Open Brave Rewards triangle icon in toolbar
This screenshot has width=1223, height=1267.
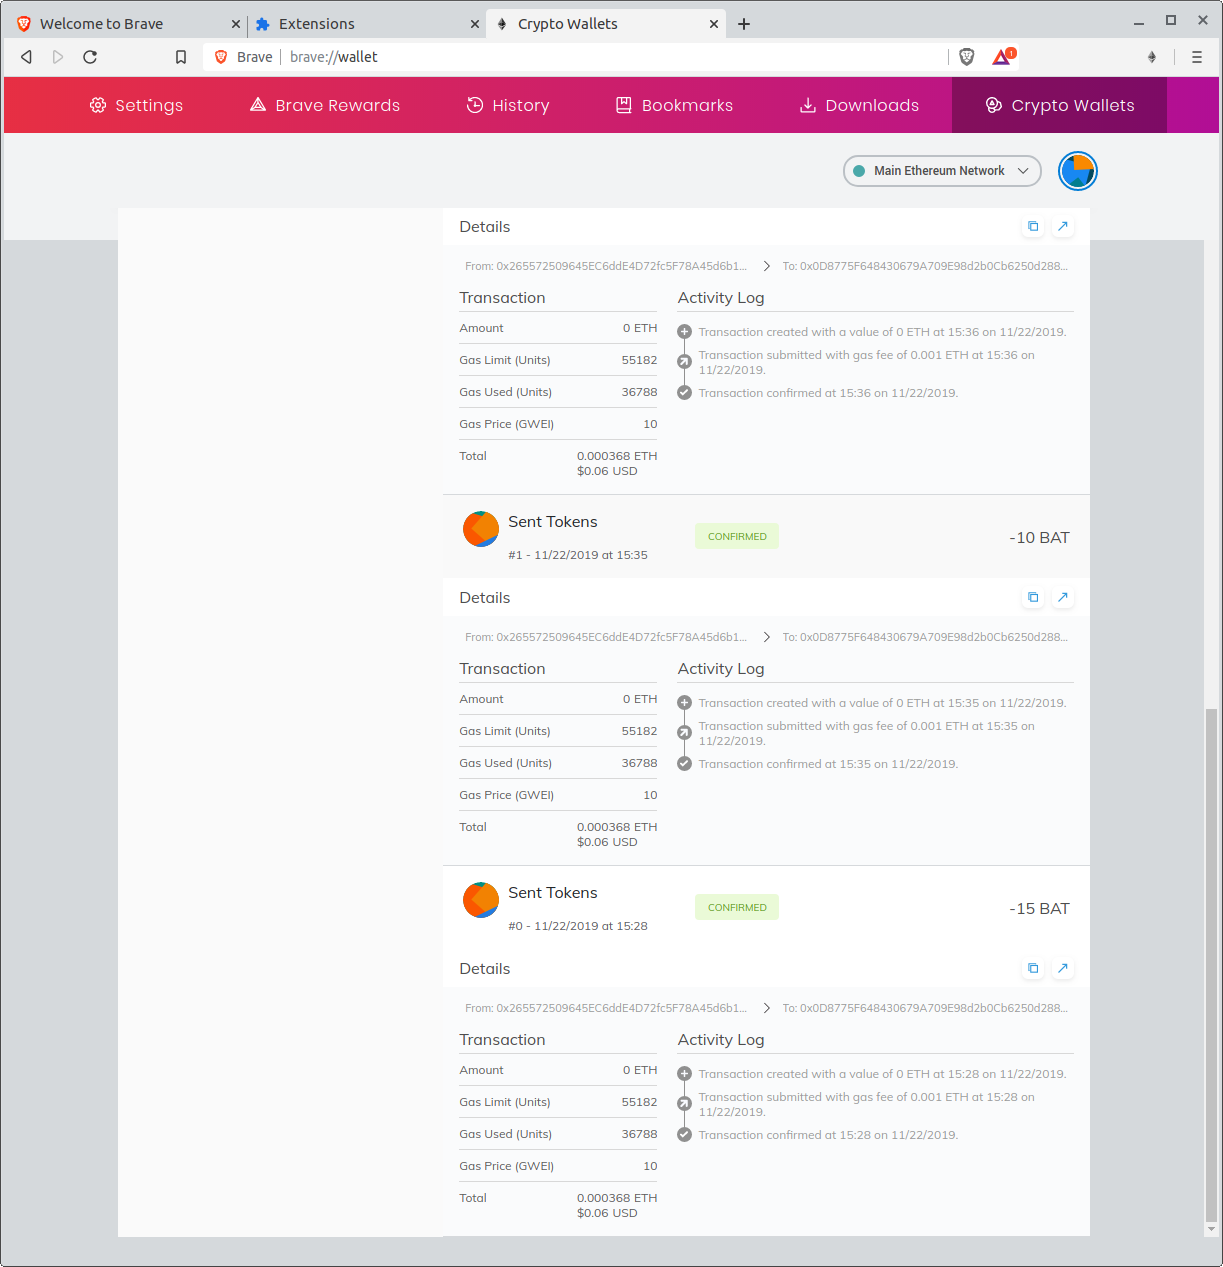click(x=1002, y=57)
